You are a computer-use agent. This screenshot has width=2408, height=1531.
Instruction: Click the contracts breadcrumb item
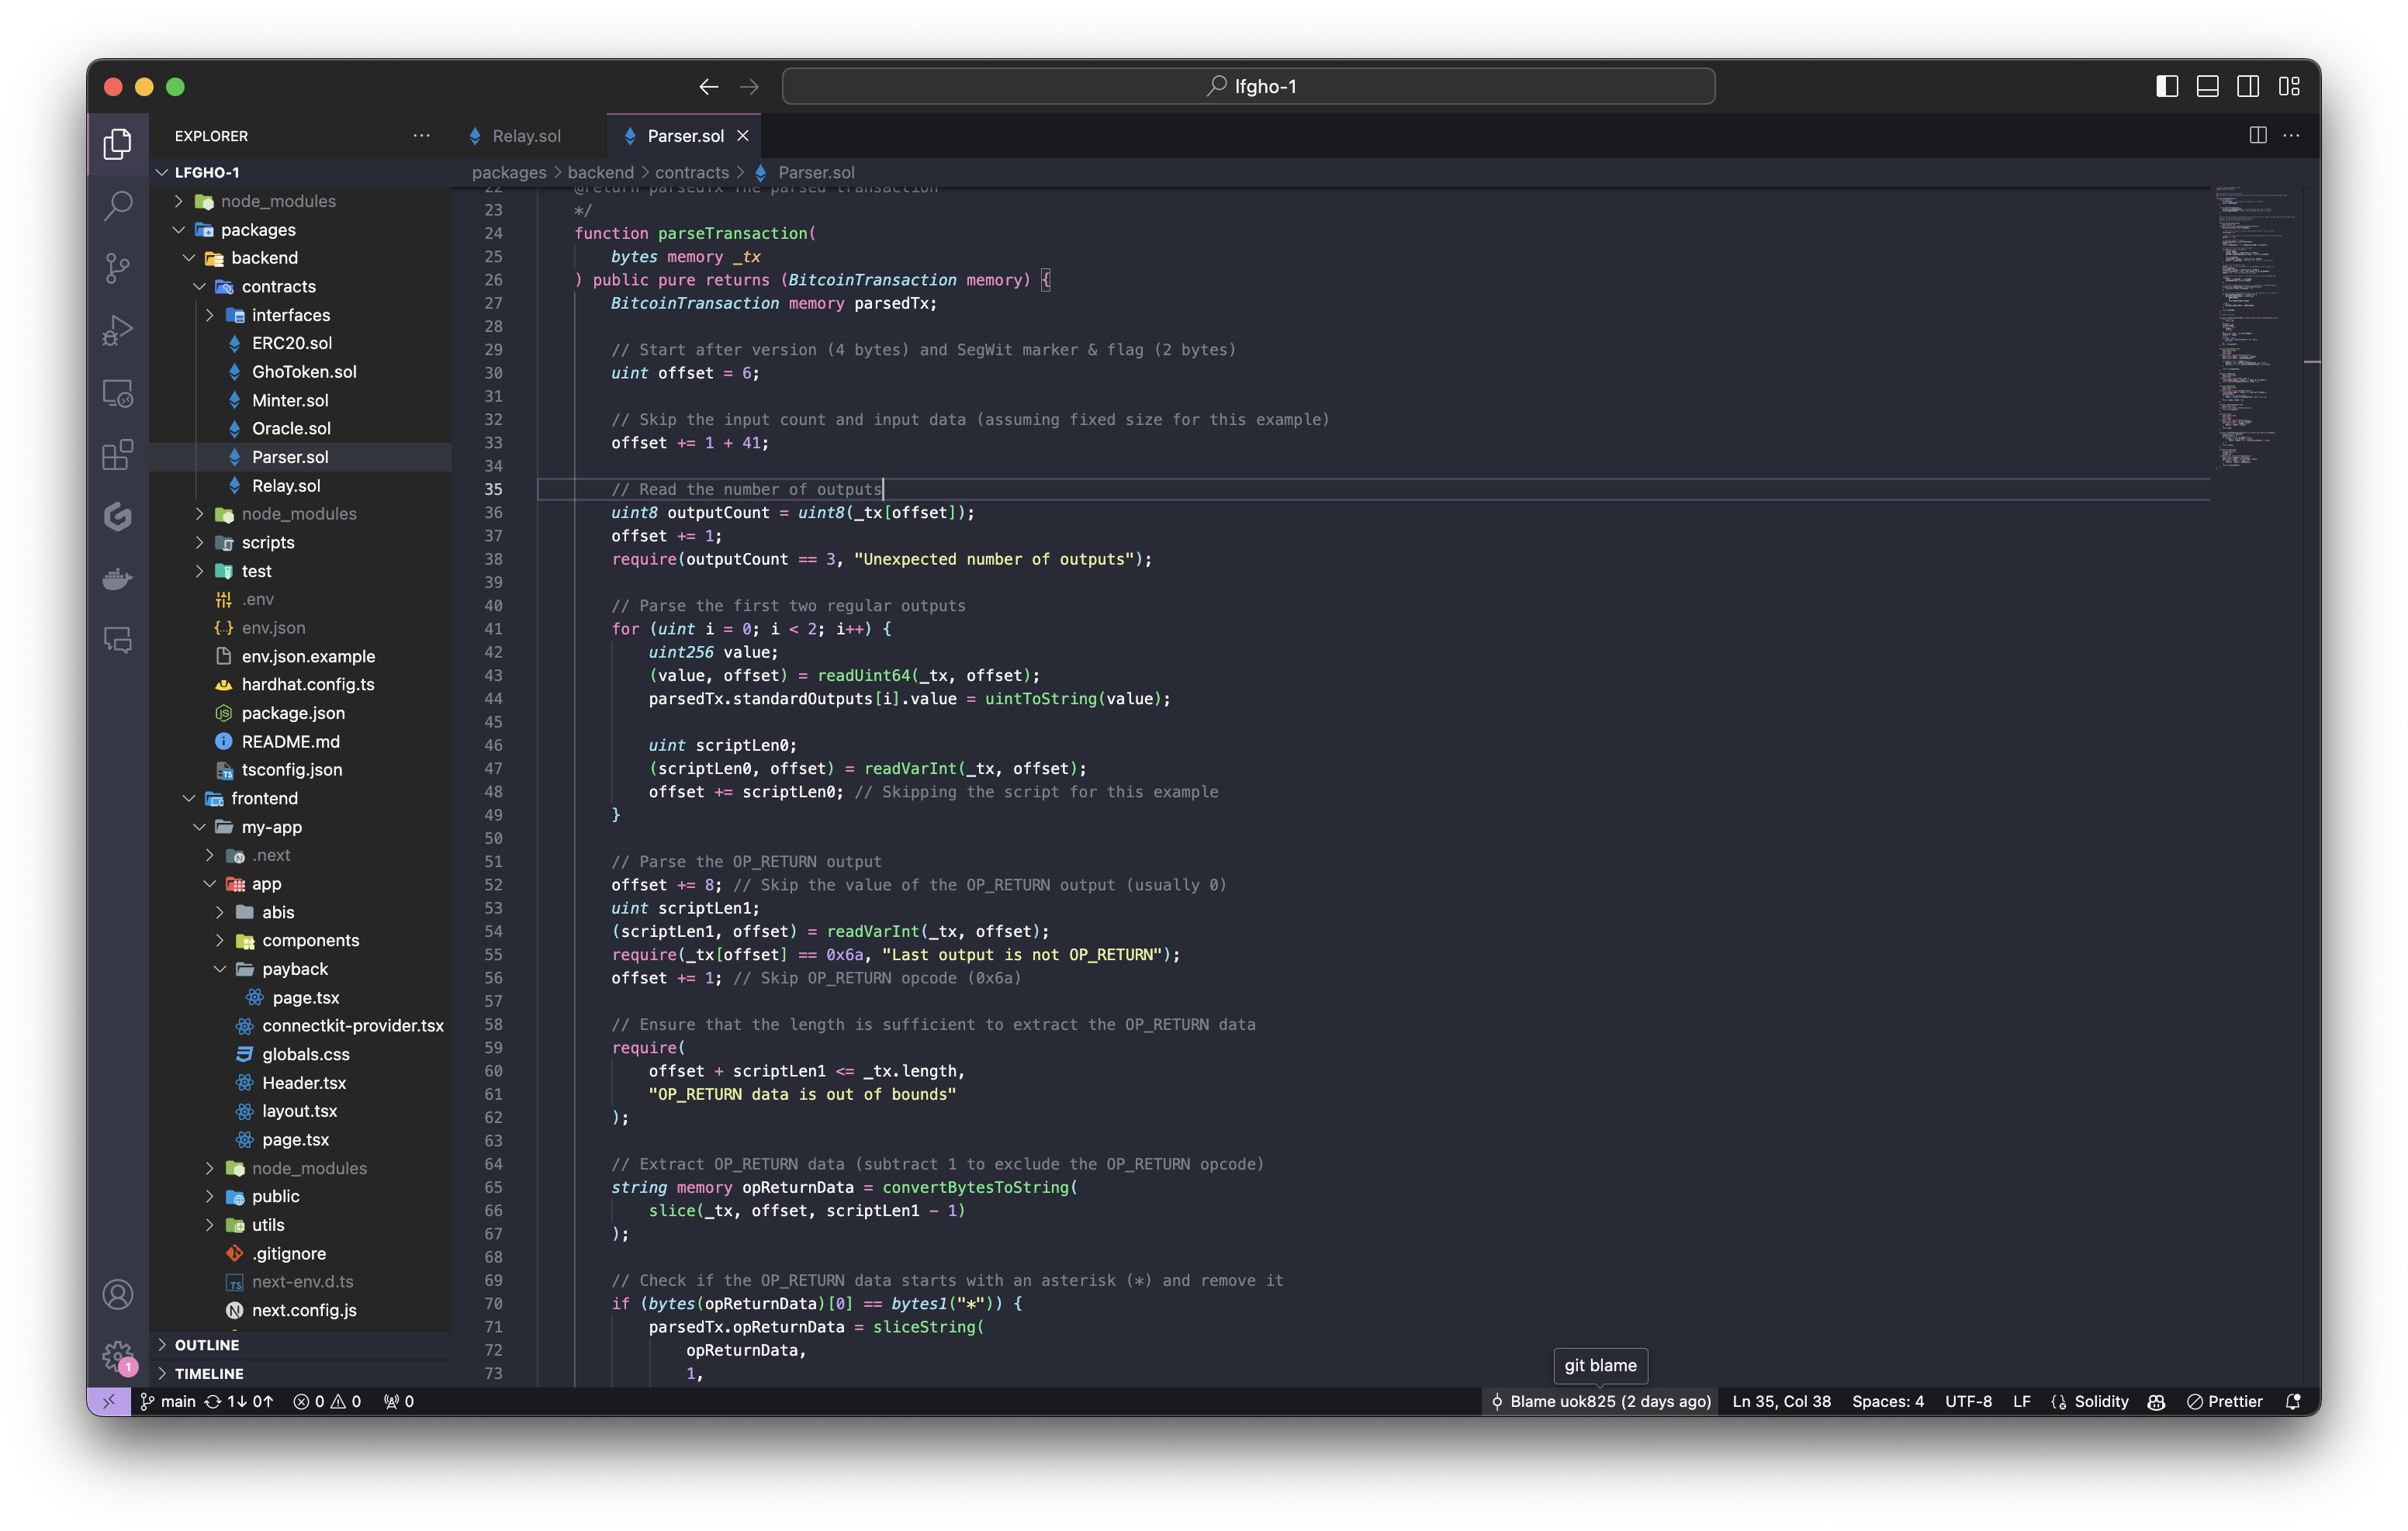tap(692, 172)
